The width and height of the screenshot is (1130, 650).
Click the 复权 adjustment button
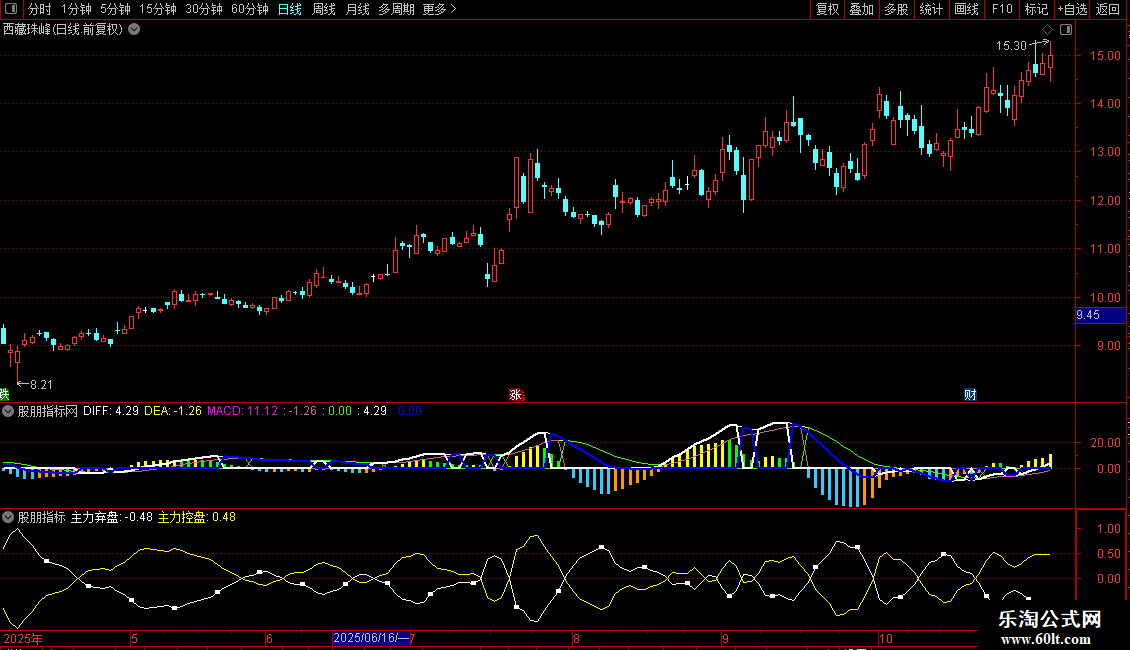[x=827, y=9]
